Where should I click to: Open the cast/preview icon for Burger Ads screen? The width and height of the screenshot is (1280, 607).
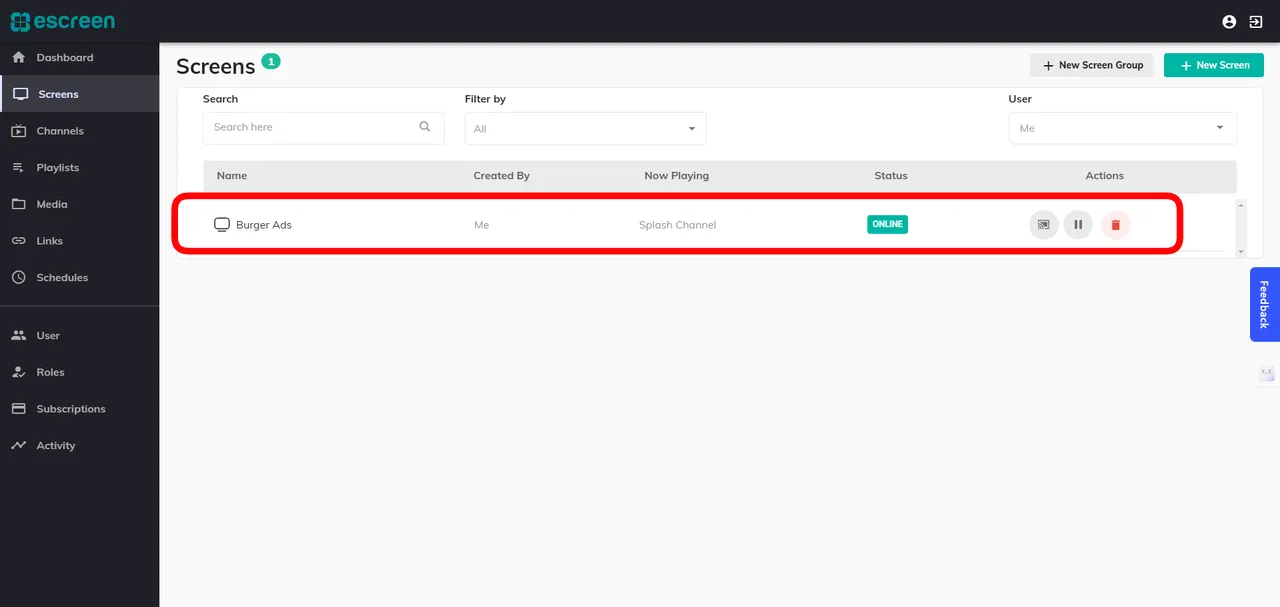pos(1043,224)
